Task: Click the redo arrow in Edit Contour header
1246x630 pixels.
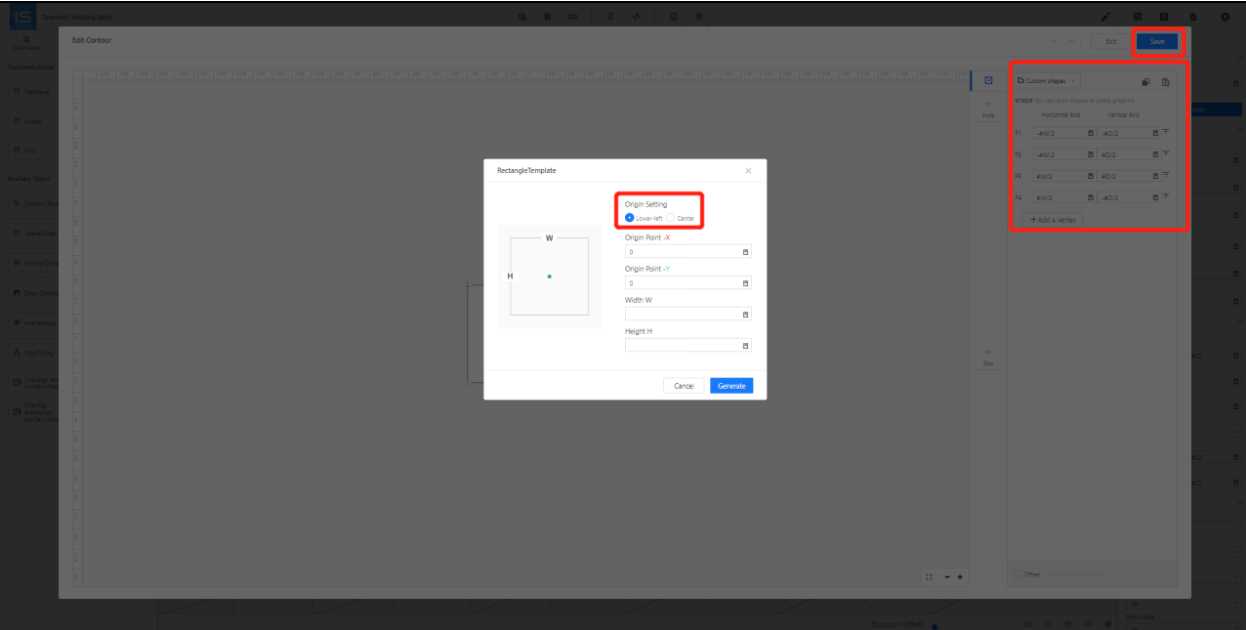Action: pyautogui.click(x=1072, y=41)
